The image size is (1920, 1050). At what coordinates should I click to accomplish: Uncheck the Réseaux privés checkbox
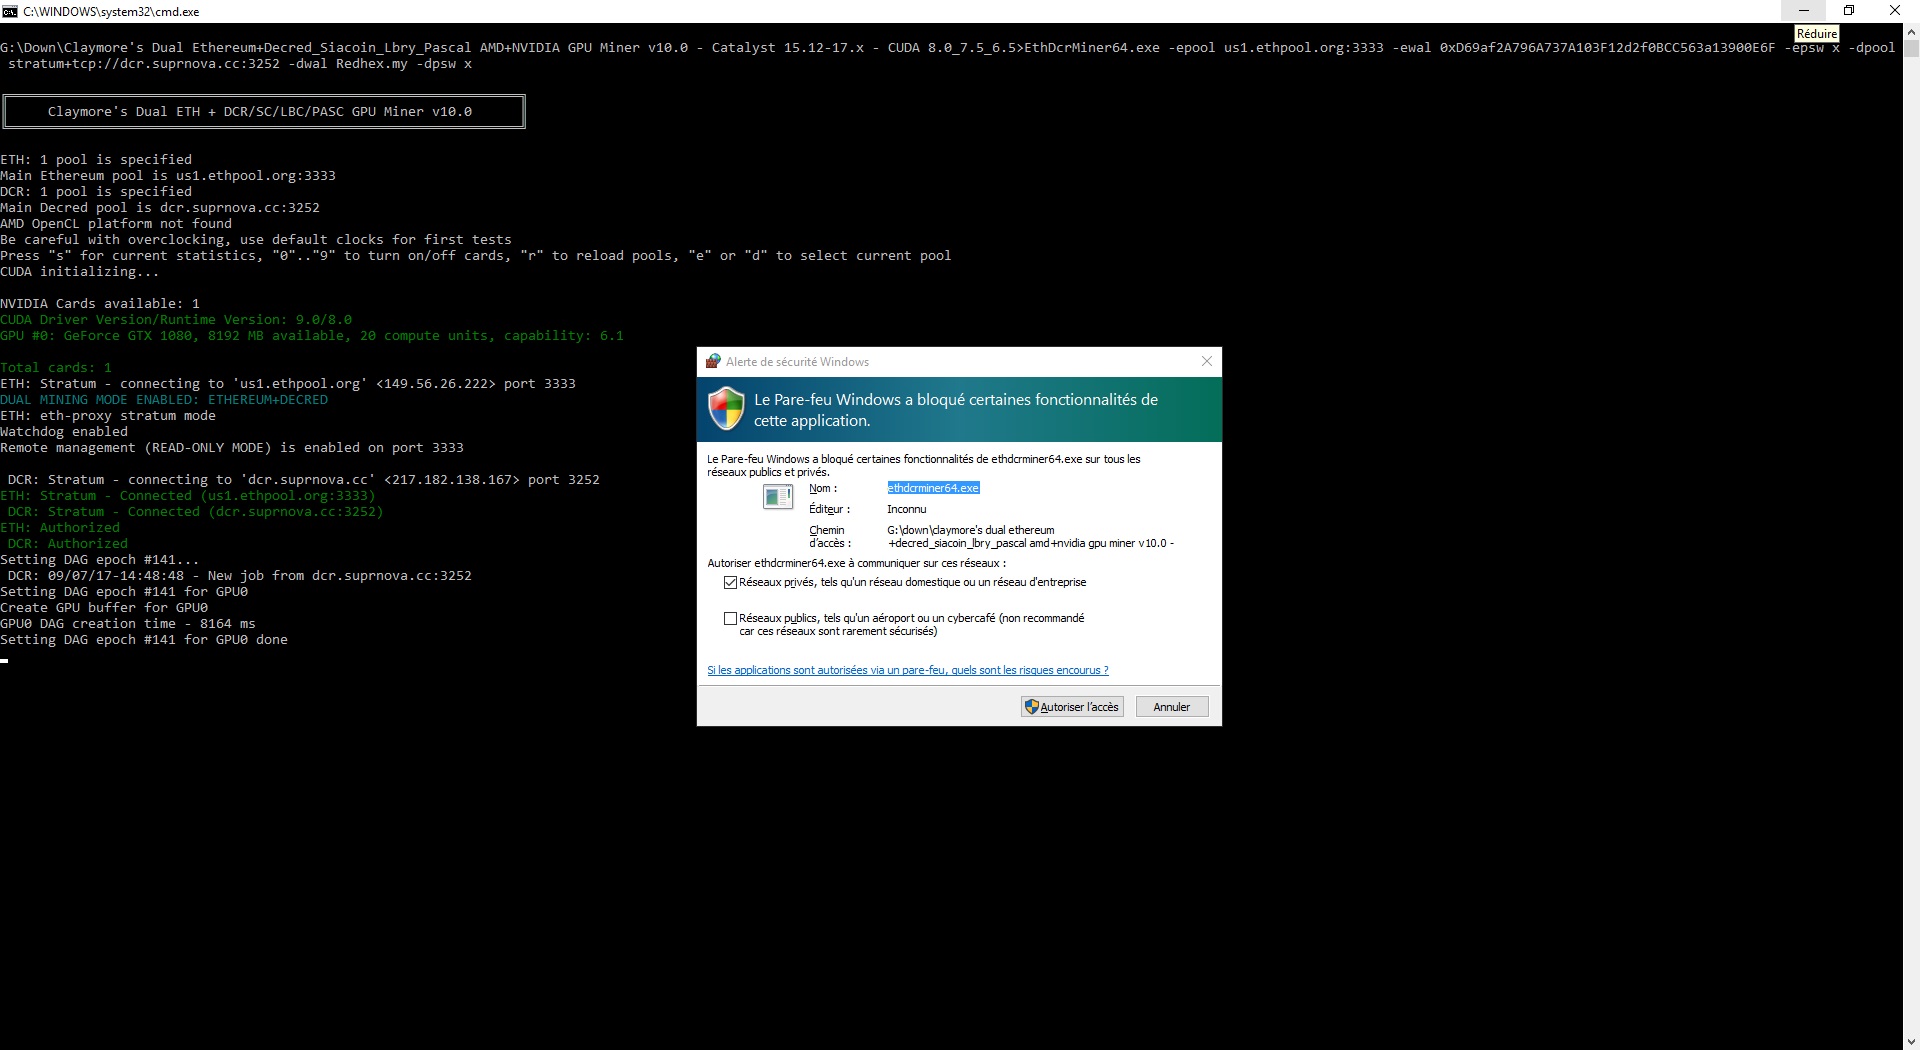point(730,582)
